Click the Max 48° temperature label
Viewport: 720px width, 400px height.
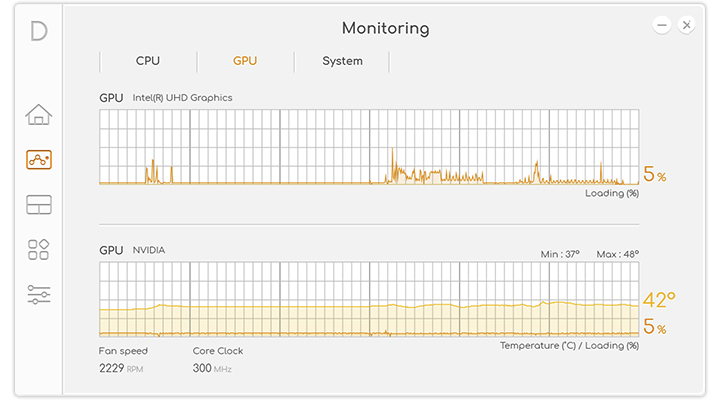[x=617, y=254]
